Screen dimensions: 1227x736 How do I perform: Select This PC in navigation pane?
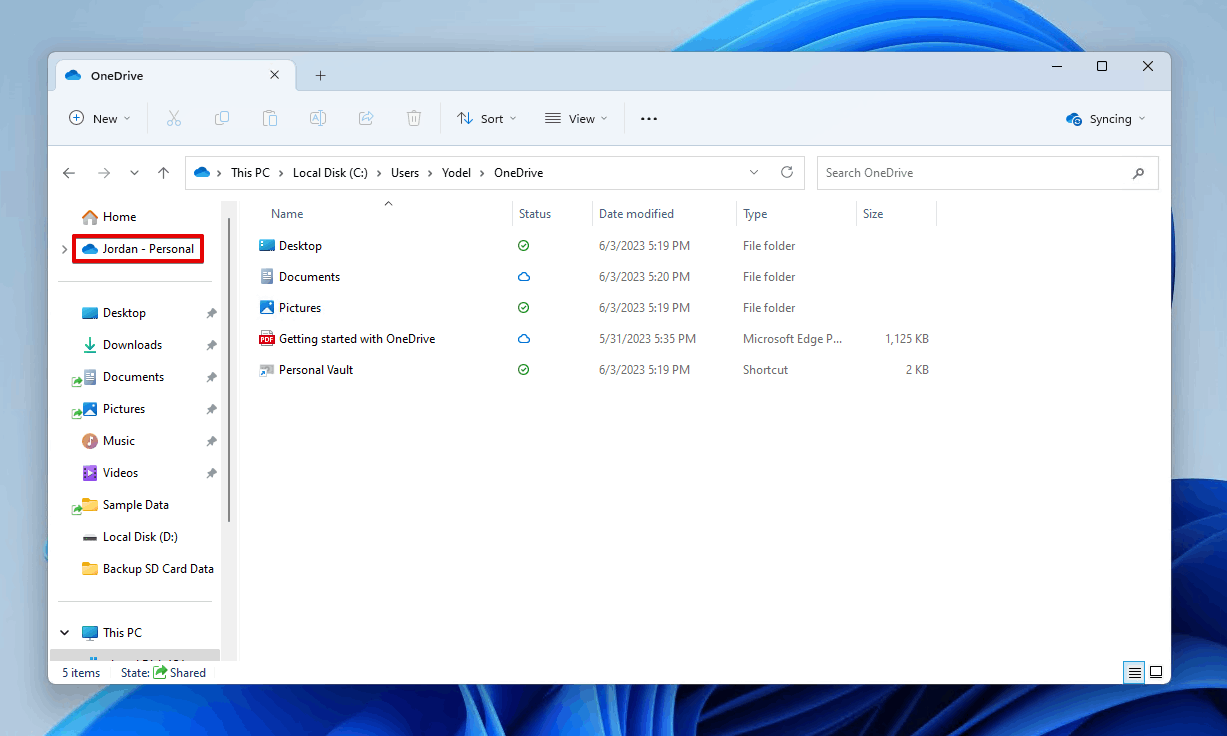click(x=122, y=633)
